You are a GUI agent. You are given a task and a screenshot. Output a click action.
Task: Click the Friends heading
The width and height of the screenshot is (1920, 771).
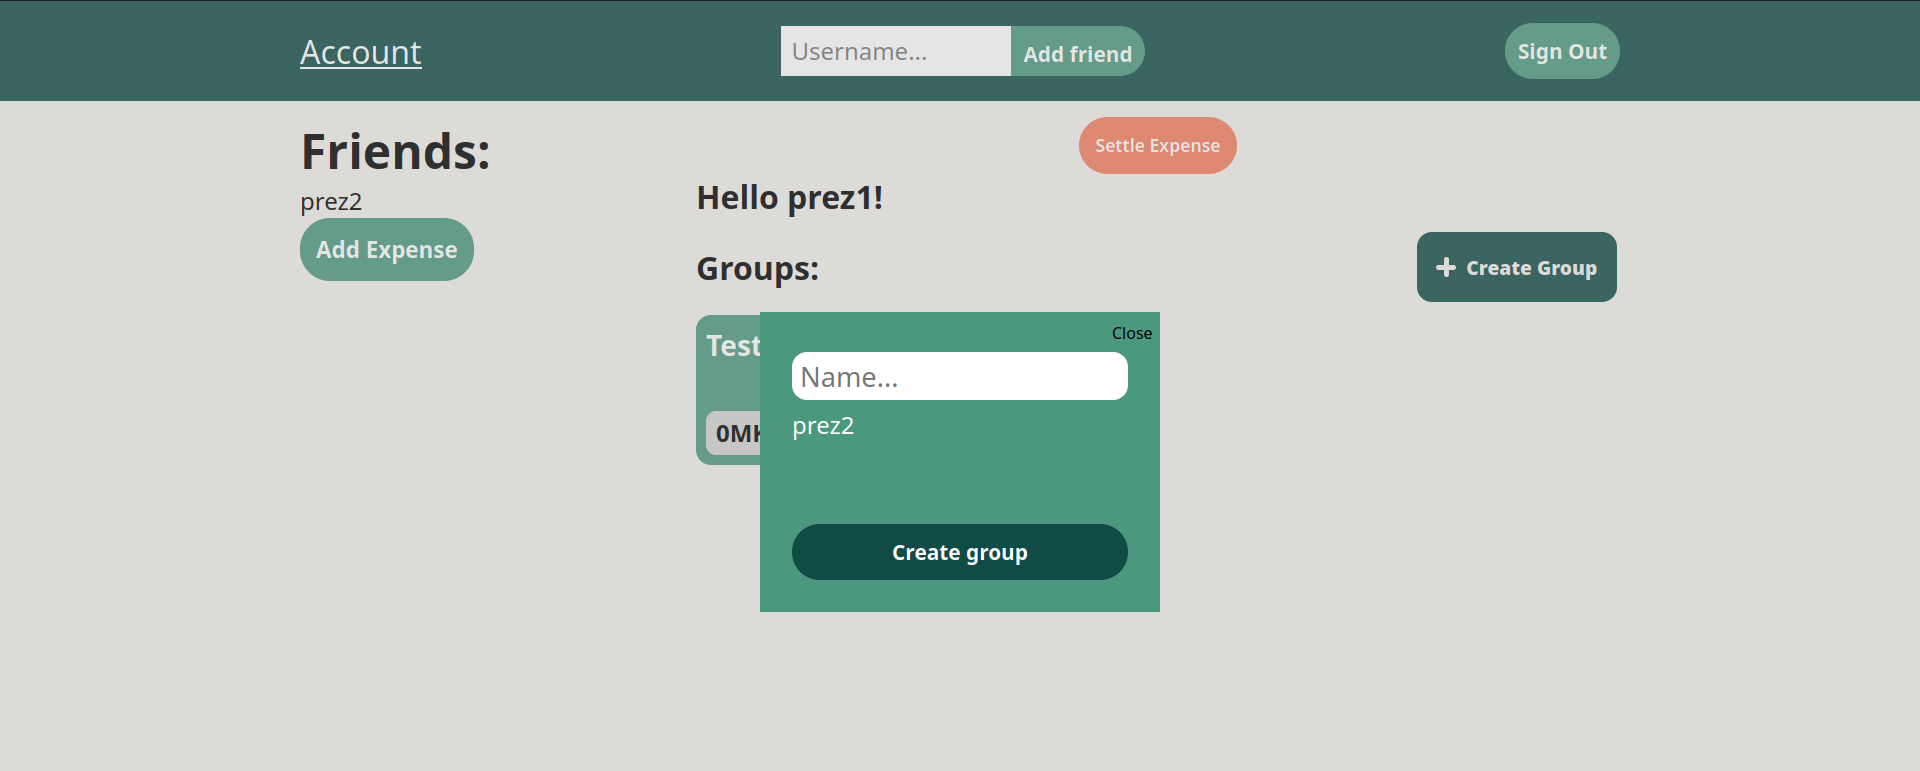[x=396, y=152]
